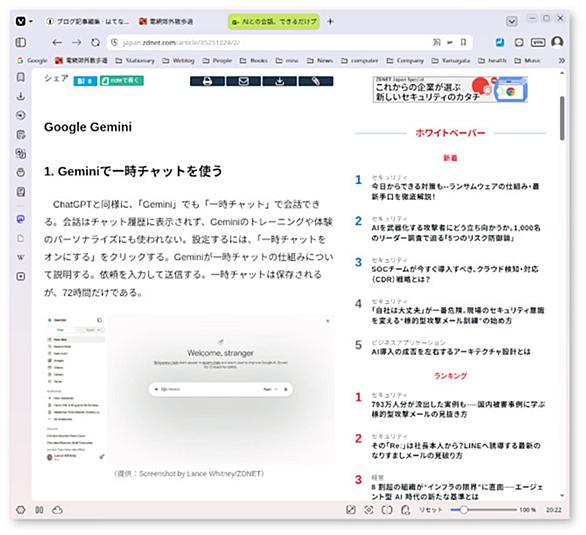The image size is (586, 535).
Task: Click the capture page icon in status bar
Action: coord(369,510)
